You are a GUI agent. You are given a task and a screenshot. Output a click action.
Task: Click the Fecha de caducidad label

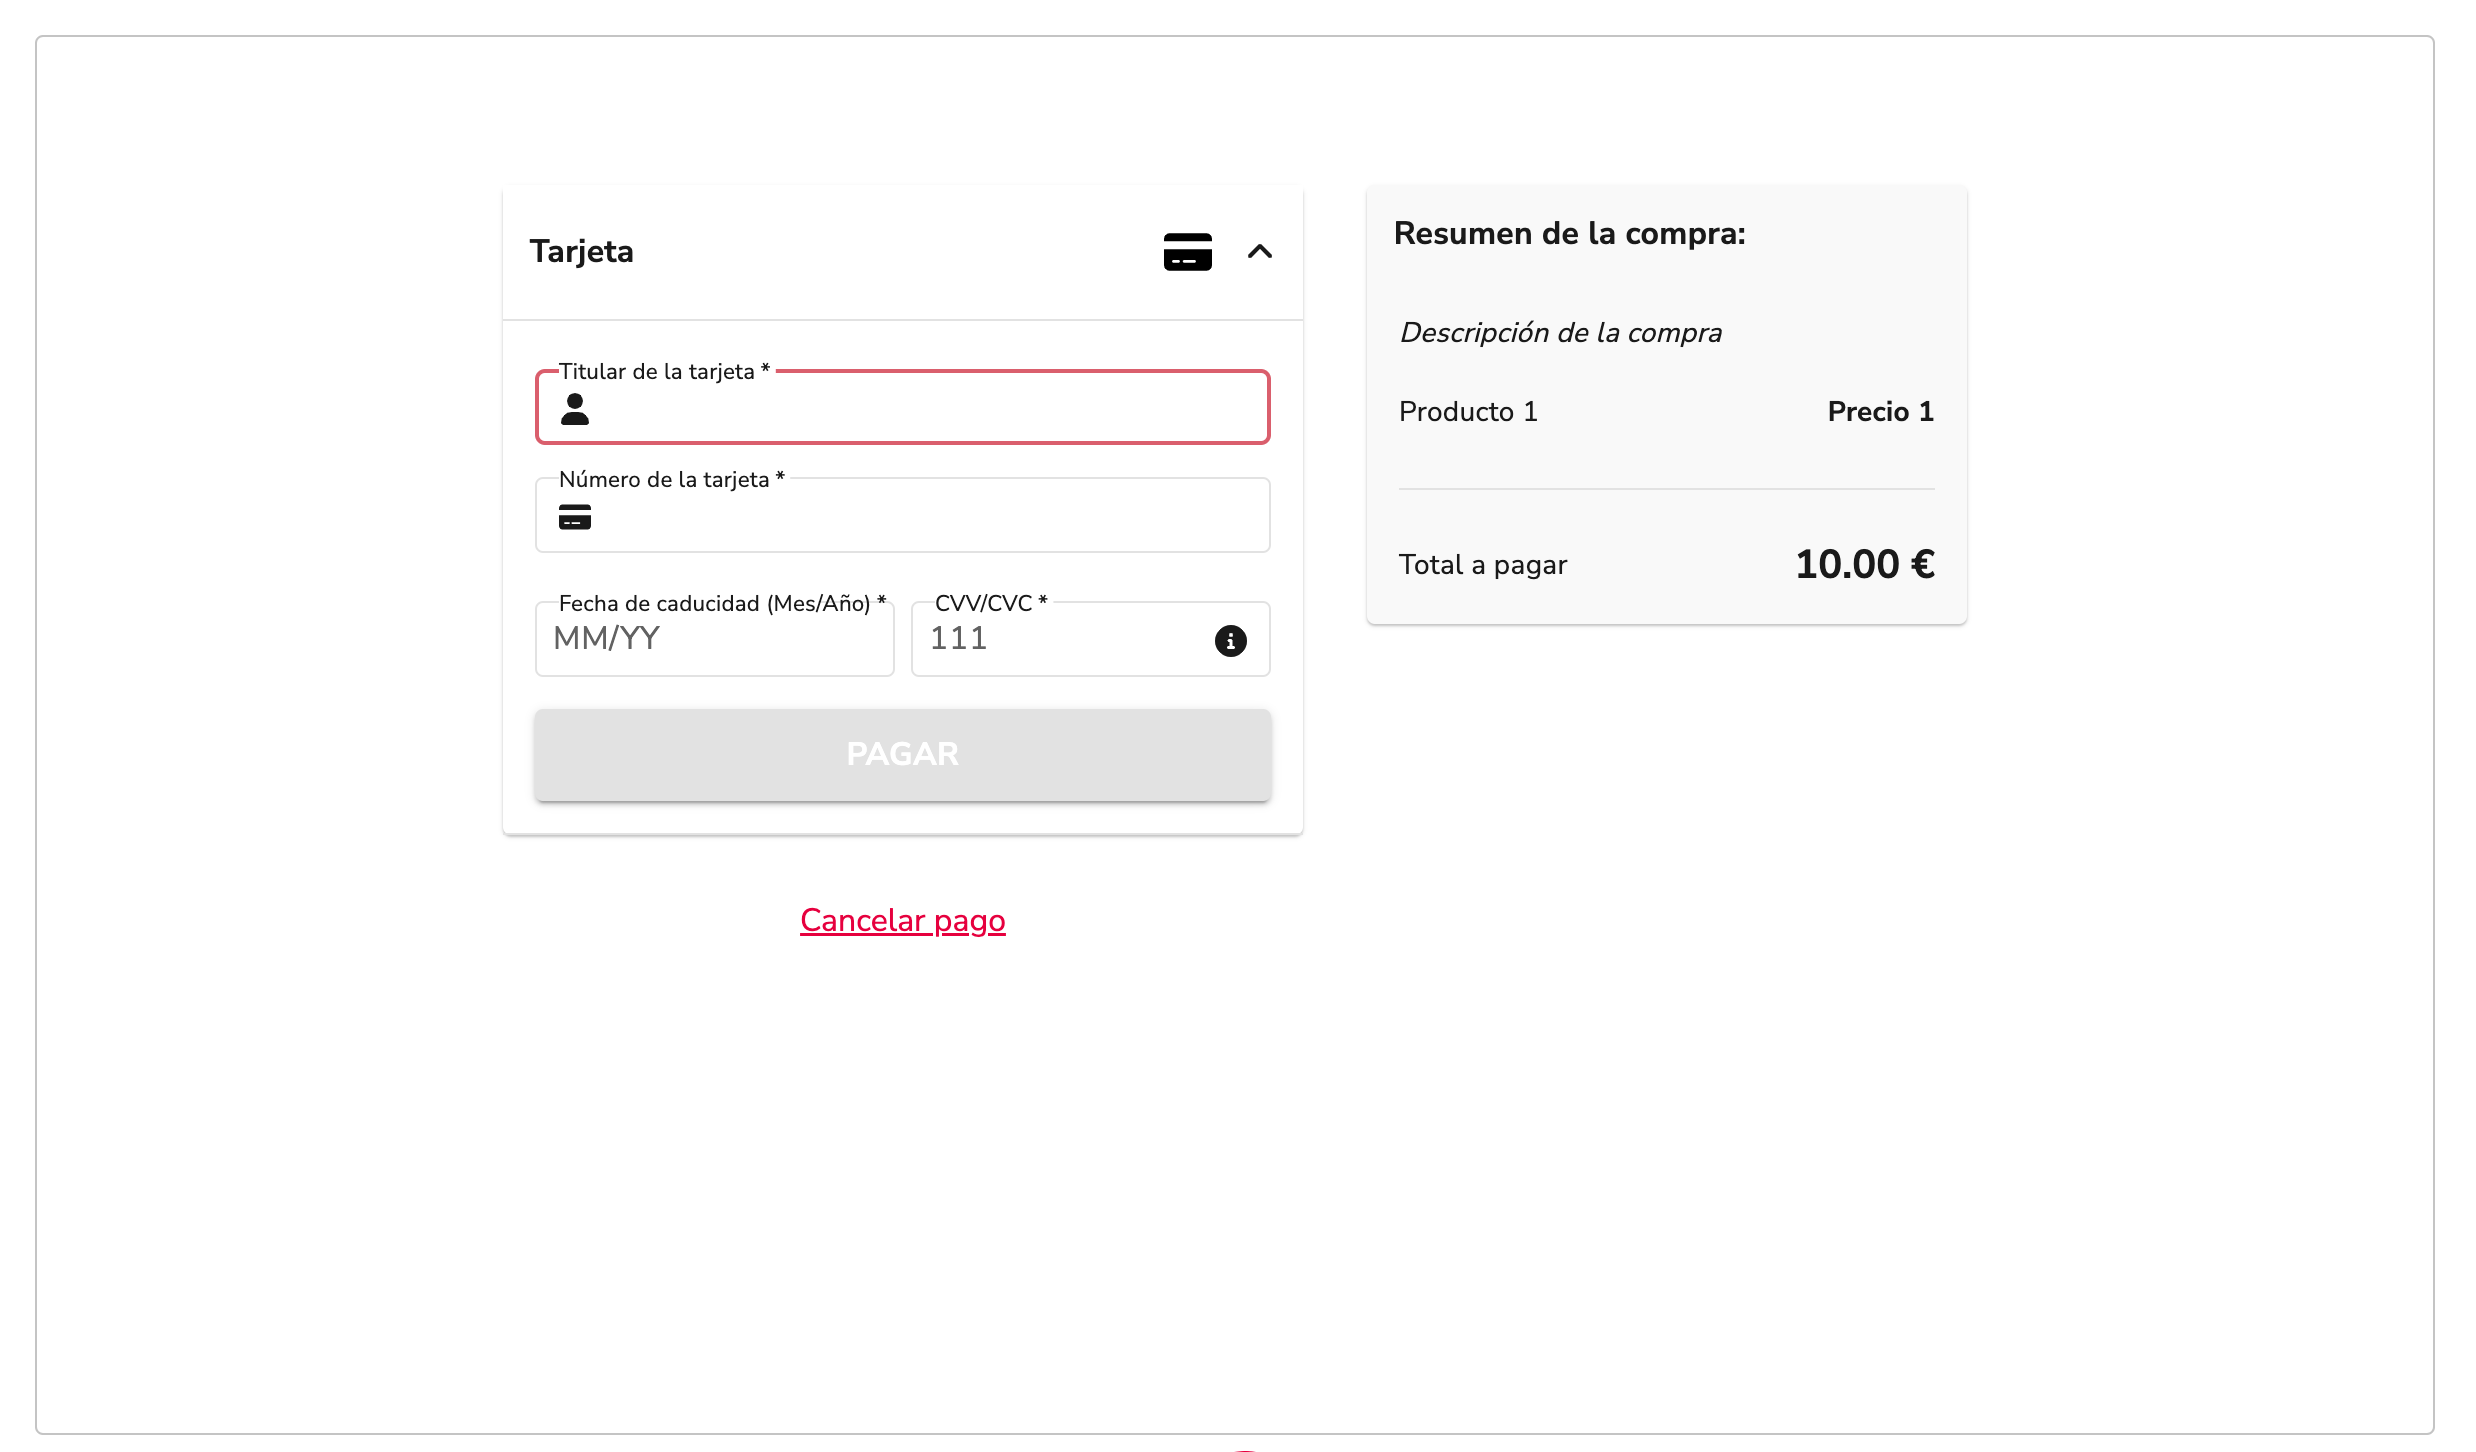(722, 603)
